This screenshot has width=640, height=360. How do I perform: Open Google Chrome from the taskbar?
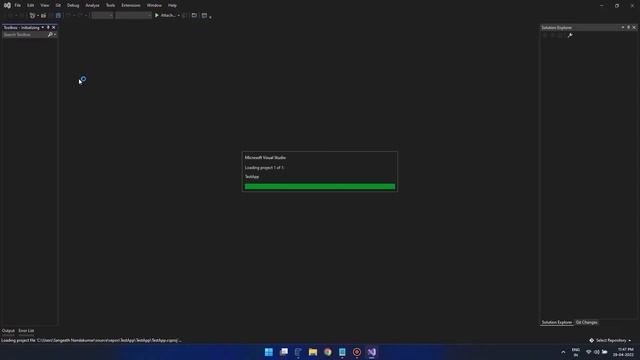click(x=328, y=352)
